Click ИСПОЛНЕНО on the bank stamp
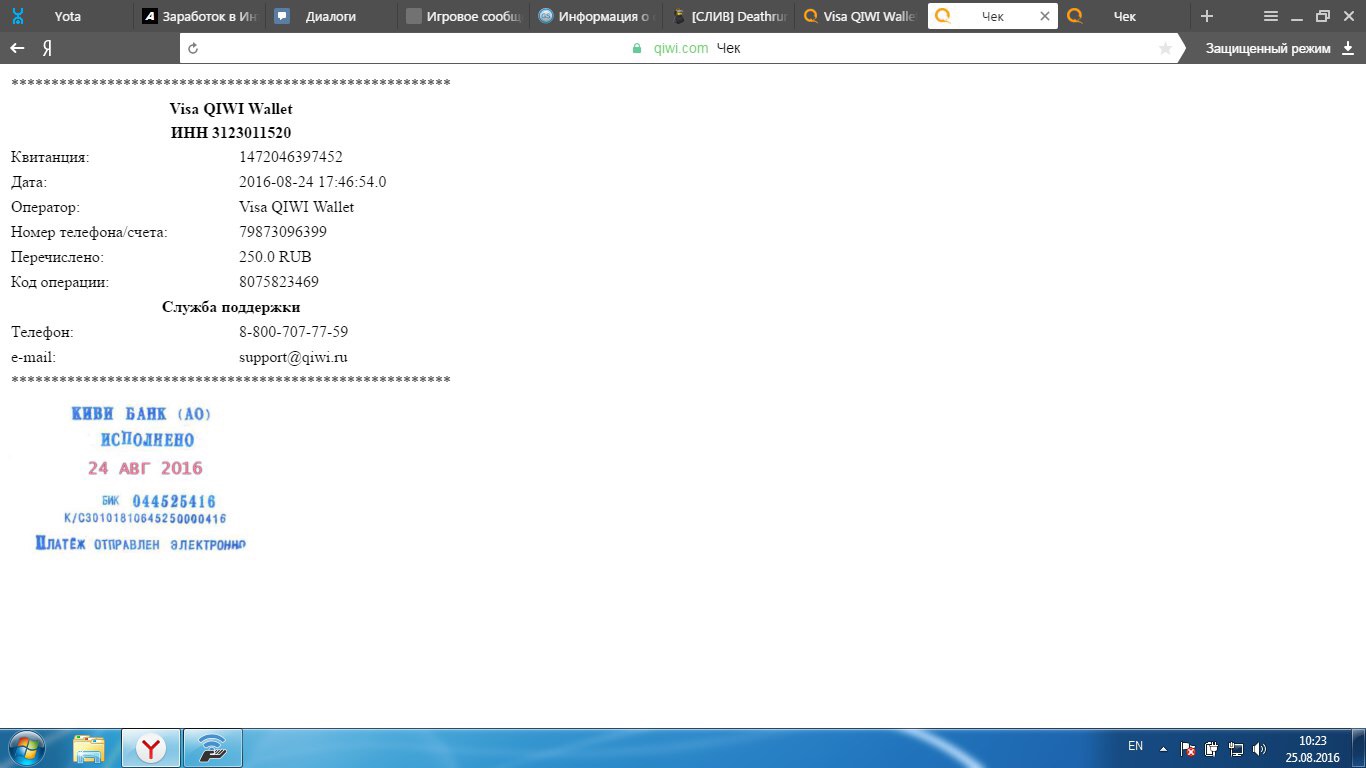1366x768 pixels. [148, 440]
